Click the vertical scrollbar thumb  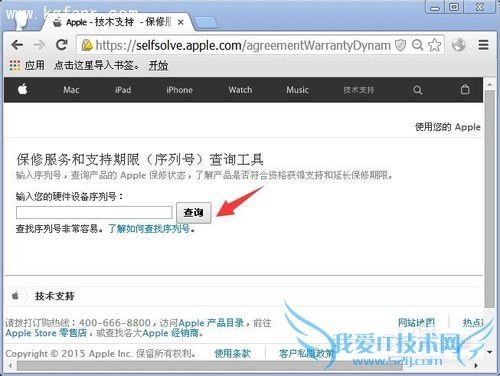[x=489, y=199]
